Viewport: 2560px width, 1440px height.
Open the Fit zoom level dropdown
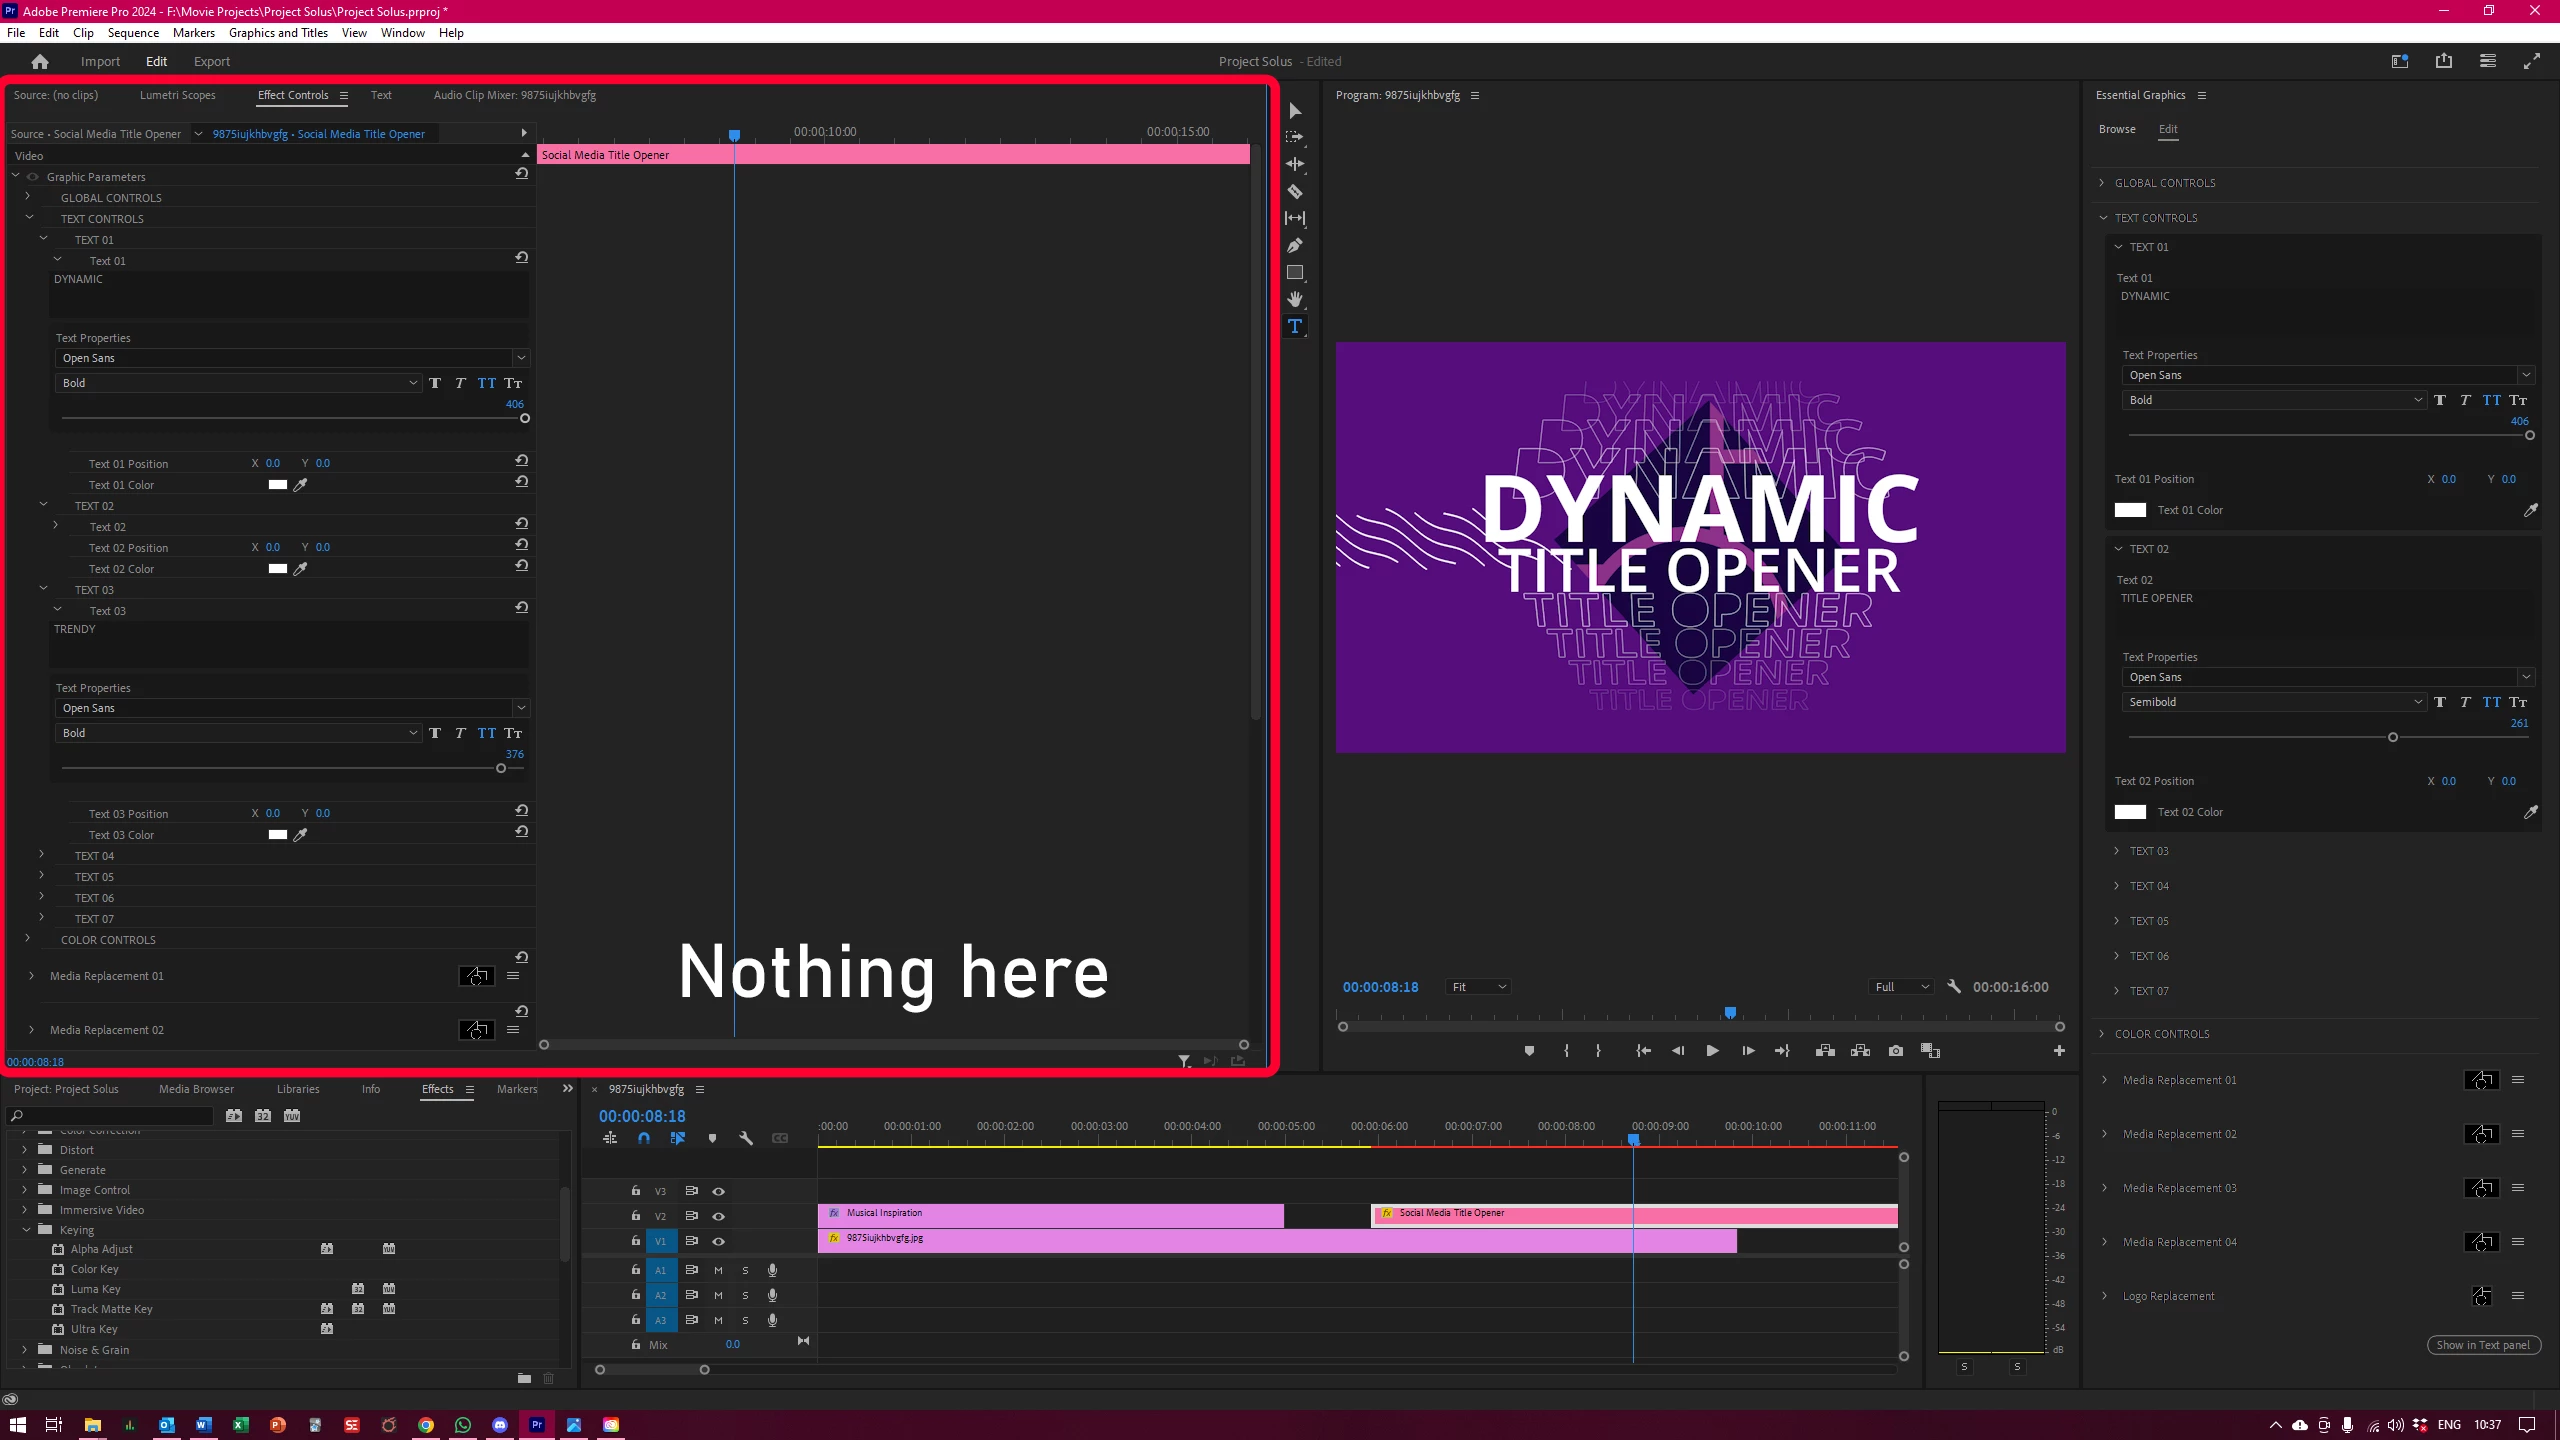tap(1478, 987)
